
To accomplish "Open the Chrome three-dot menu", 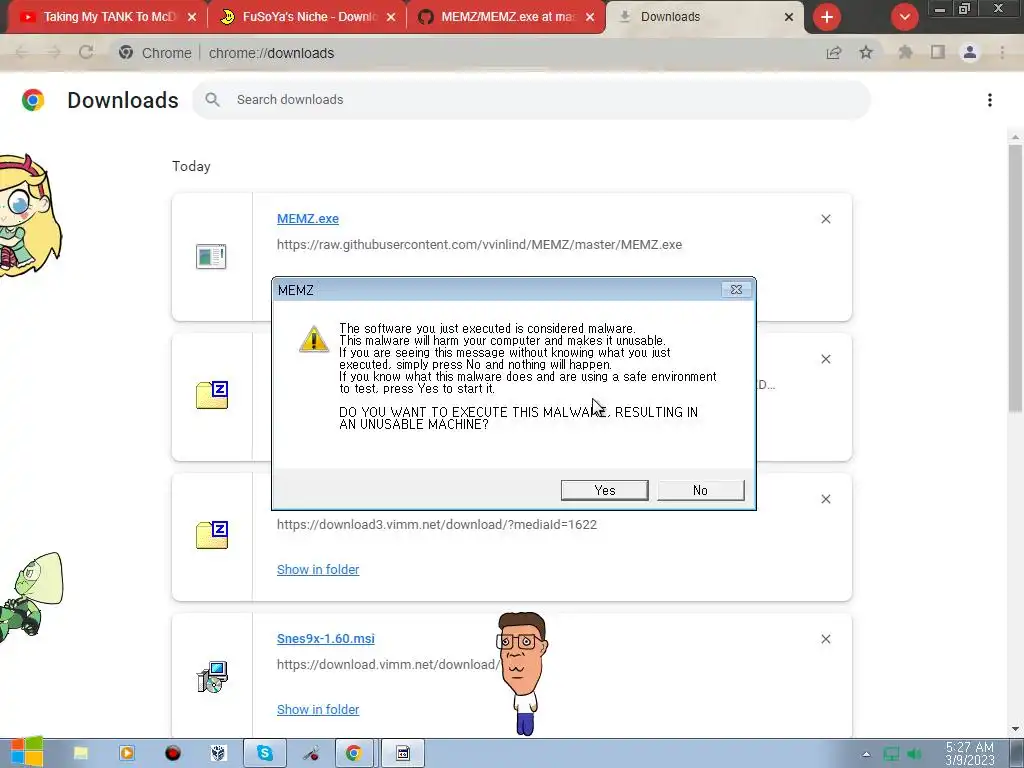I will click(x=1002, y=52).
